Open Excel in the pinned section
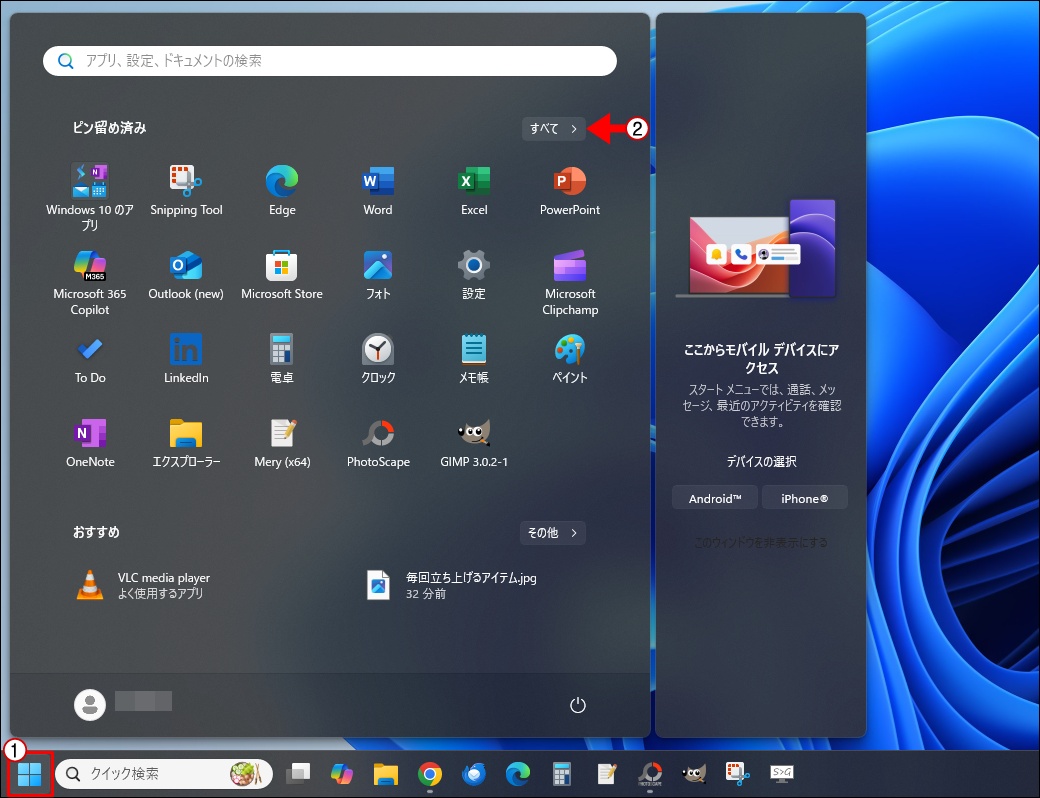 (474, 190)
